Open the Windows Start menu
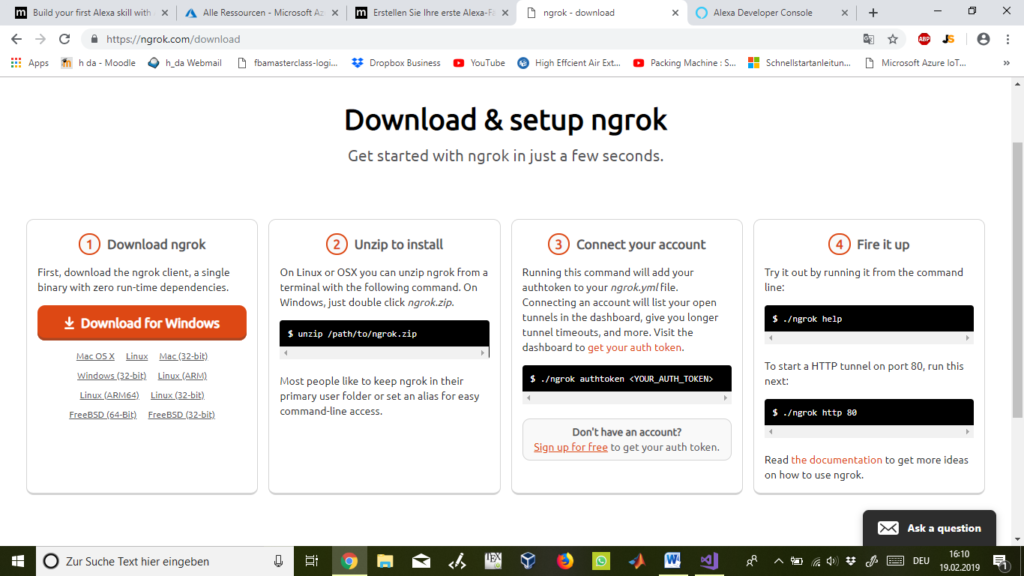1024x576 pixels. click(18, 561)
